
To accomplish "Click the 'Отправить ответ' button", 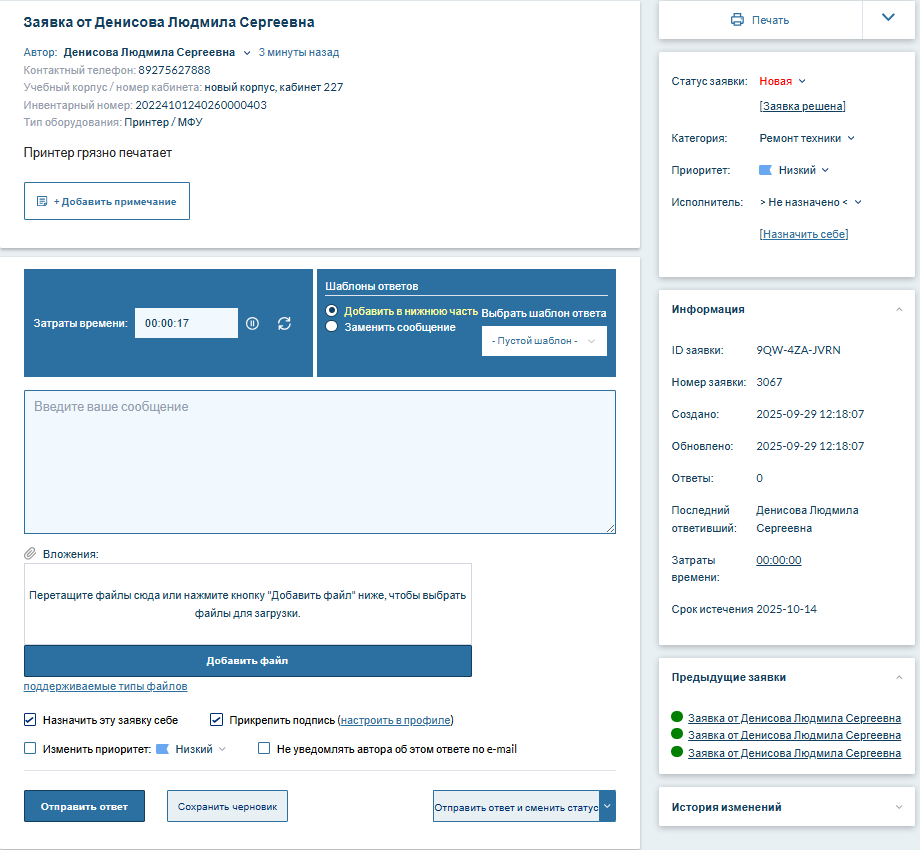I will pos(84,806).
